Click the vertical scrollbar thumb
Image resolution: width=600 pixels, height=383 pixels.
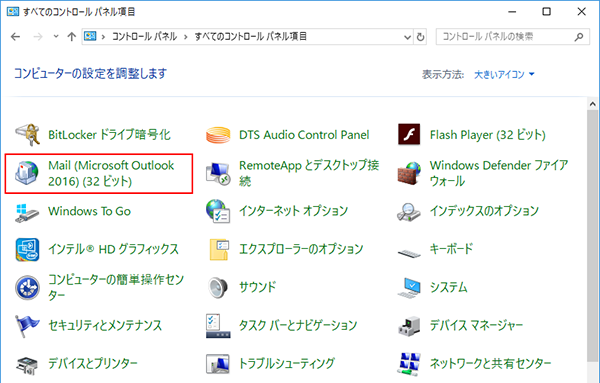[x=593, y=235]
